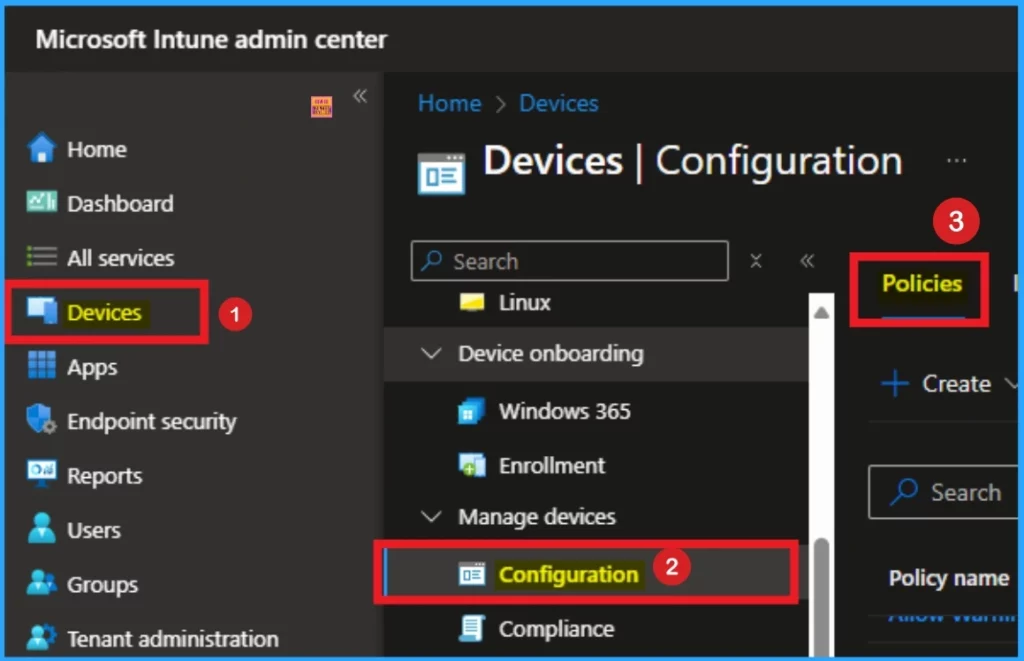This screenshot has height=661, width=1024.
Task: Click the Devices monitor icon
Action: 42,310
